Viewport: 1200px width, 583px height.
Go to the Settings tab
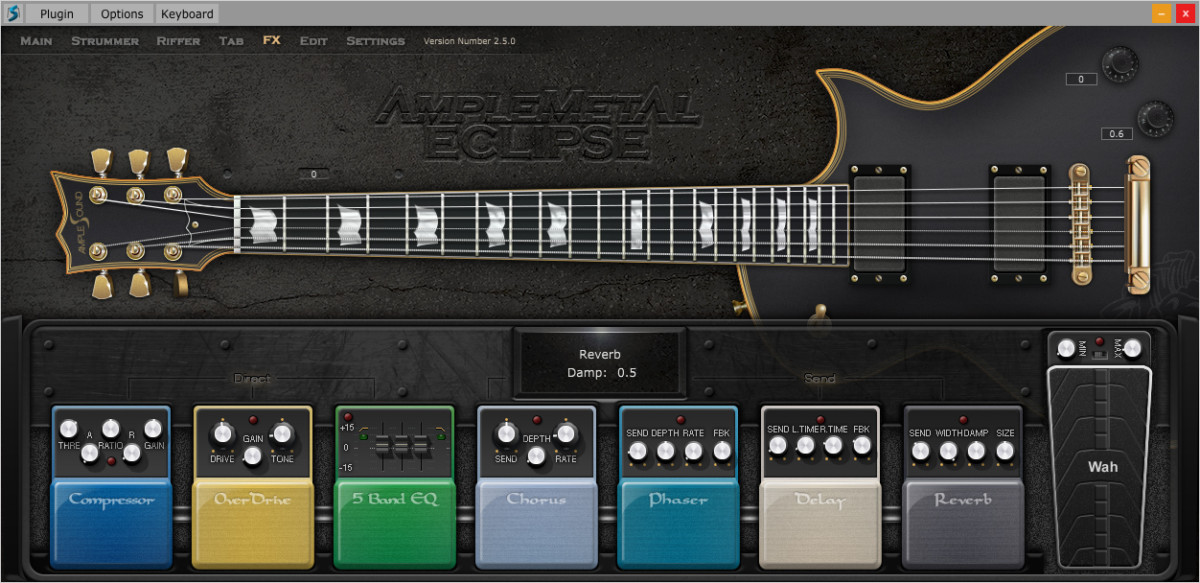coord(375,41)
